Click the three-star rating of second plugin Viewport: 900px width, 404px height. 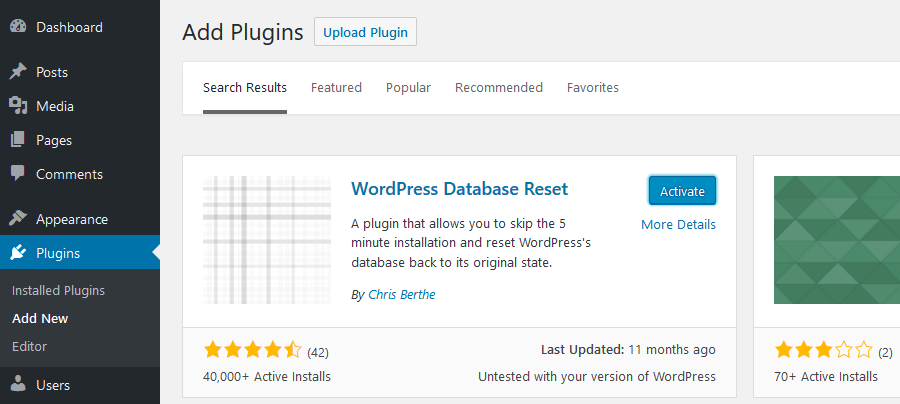(x=823, y=349)
